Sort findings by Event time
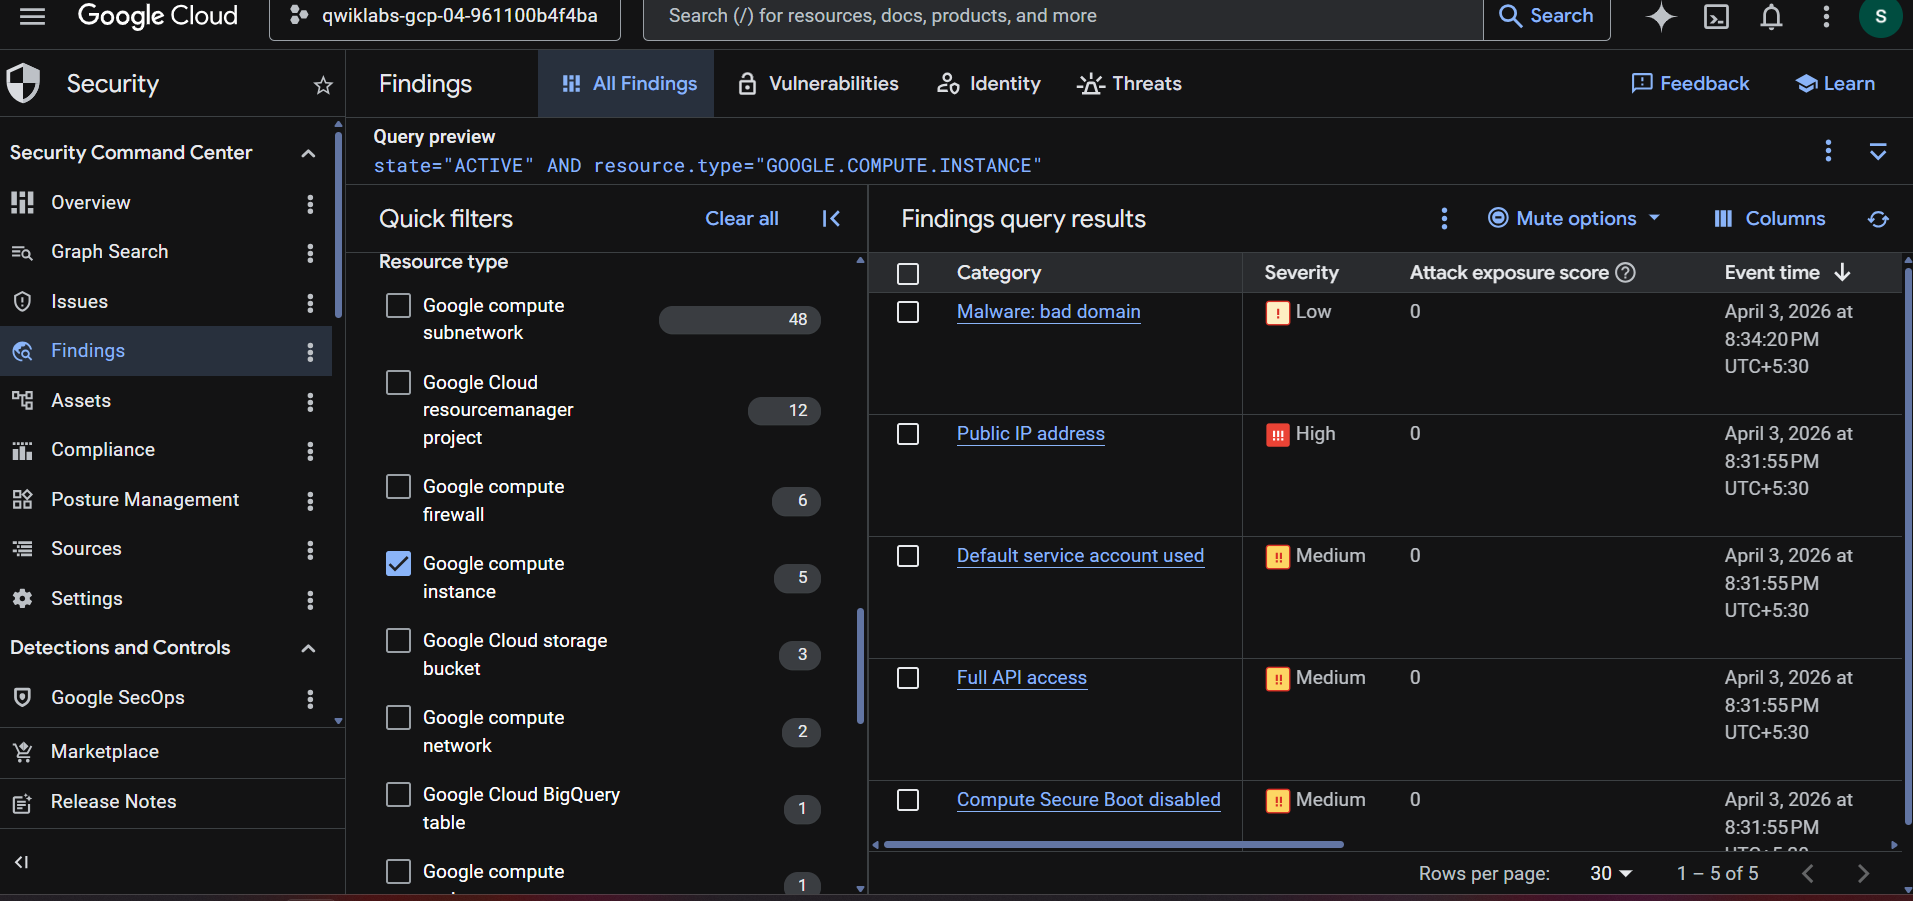 pyautogui.click(x=1787, y=272)
